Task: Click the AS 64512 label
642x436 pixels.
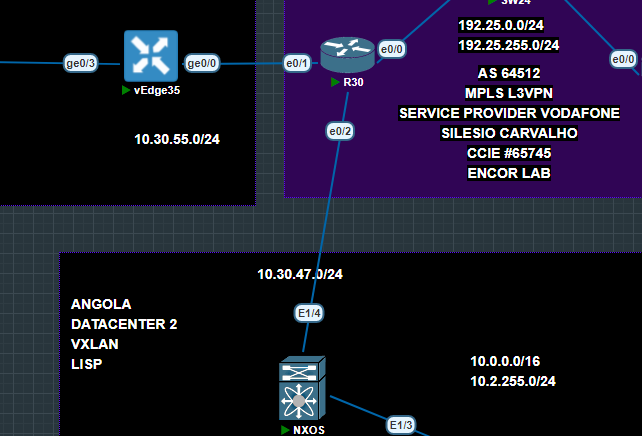Action: tap(509, 73)
